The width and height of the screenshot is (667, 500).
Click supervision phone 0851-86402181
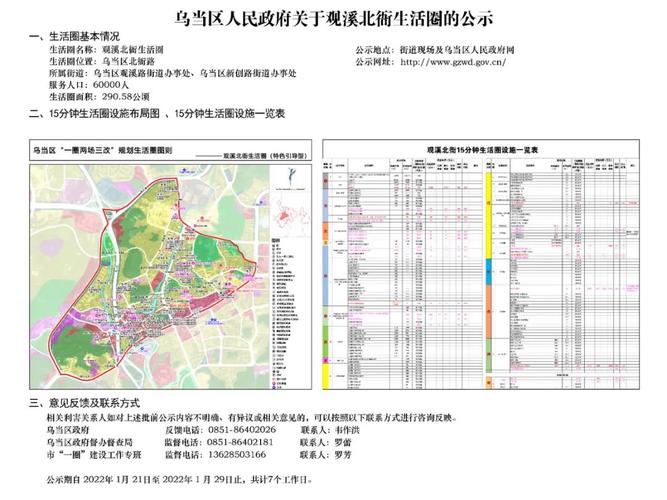pyautogui.click(x=240, y=442)
